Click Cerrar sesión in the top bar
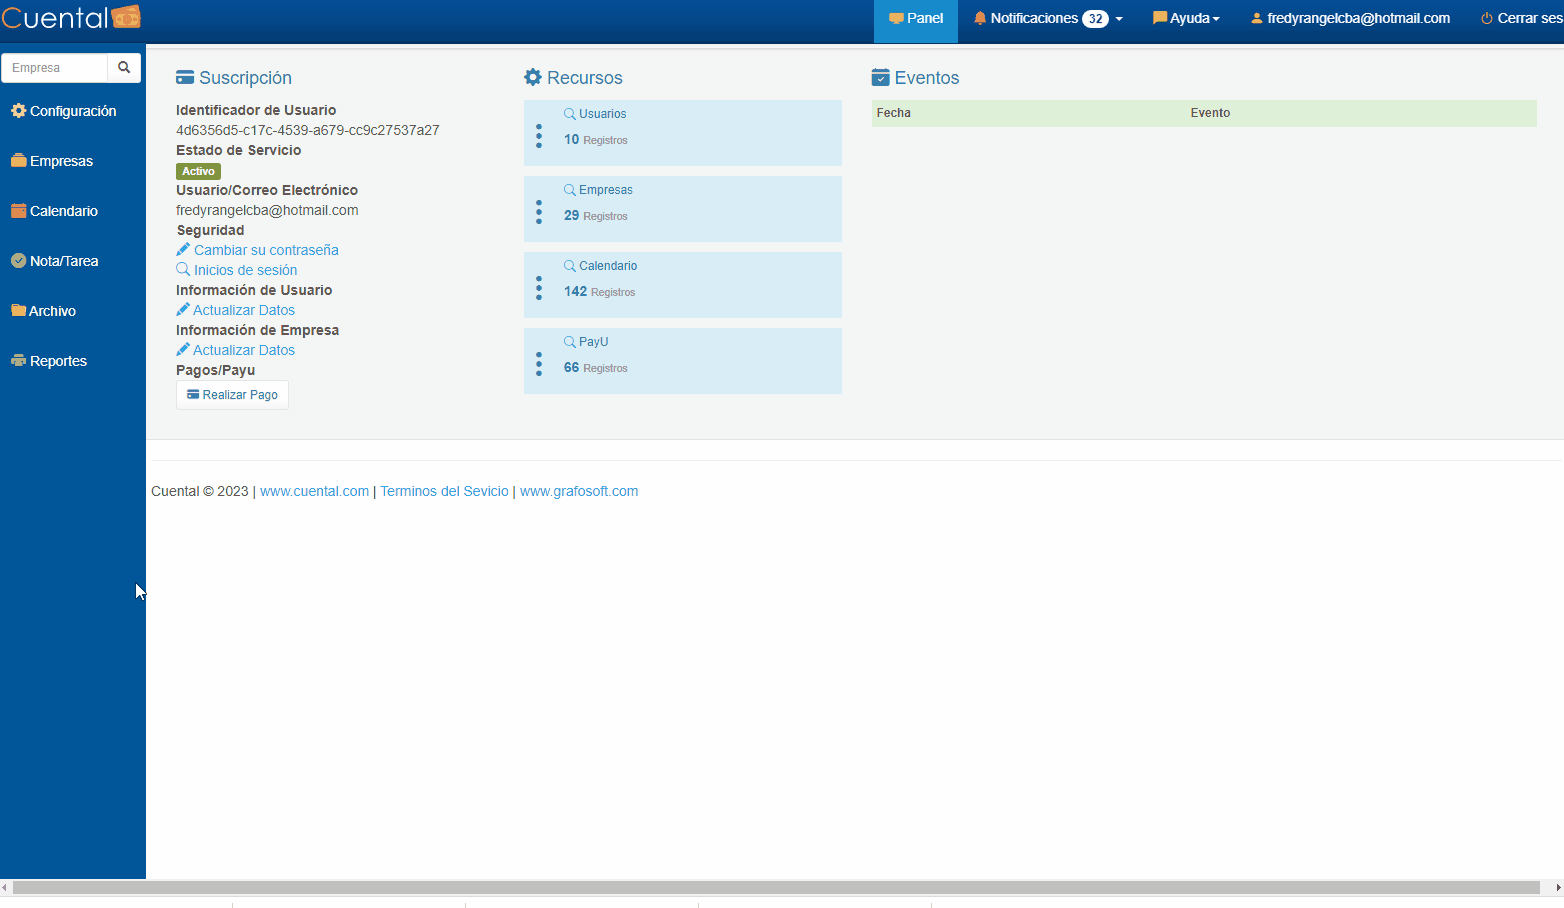Screen dimensions: 1564x908 (x=1522, y=19)
